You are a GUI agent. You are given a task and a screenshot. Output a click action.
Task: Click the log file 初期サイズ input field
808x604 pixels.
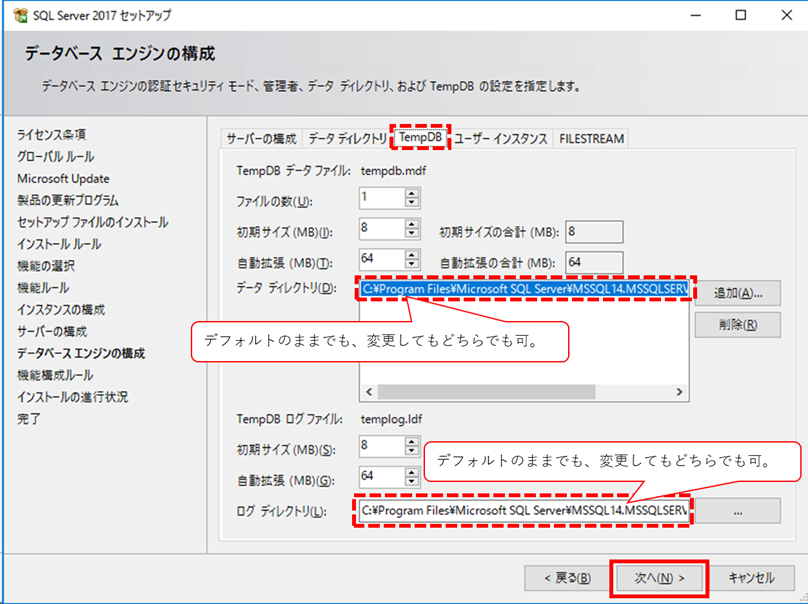[x=382, y=447]
